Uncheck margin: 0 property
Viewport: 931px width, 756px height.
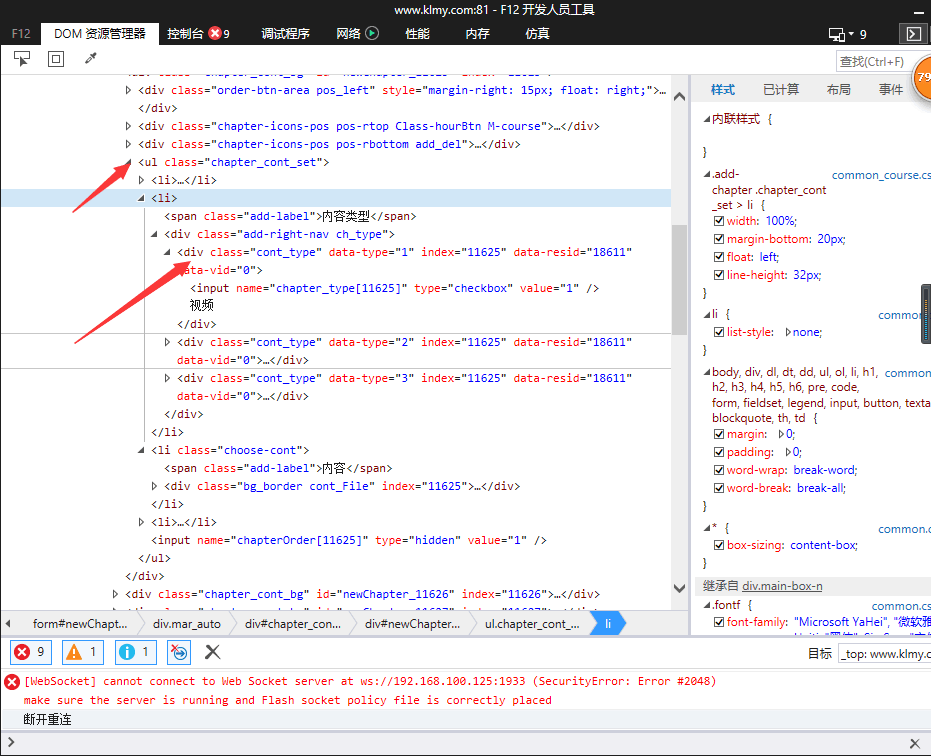click(718, 434)
